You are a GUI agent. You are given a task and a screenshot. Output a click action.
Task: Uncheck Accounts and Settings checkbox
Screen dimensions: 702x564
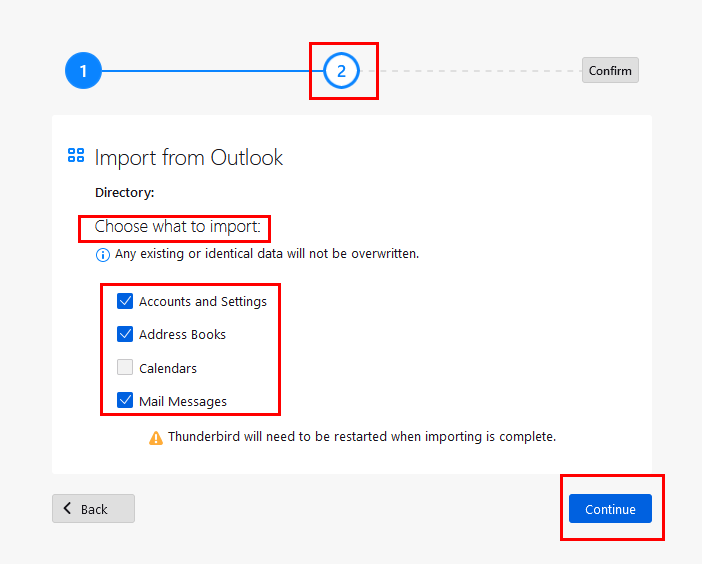tap(125, 301)
